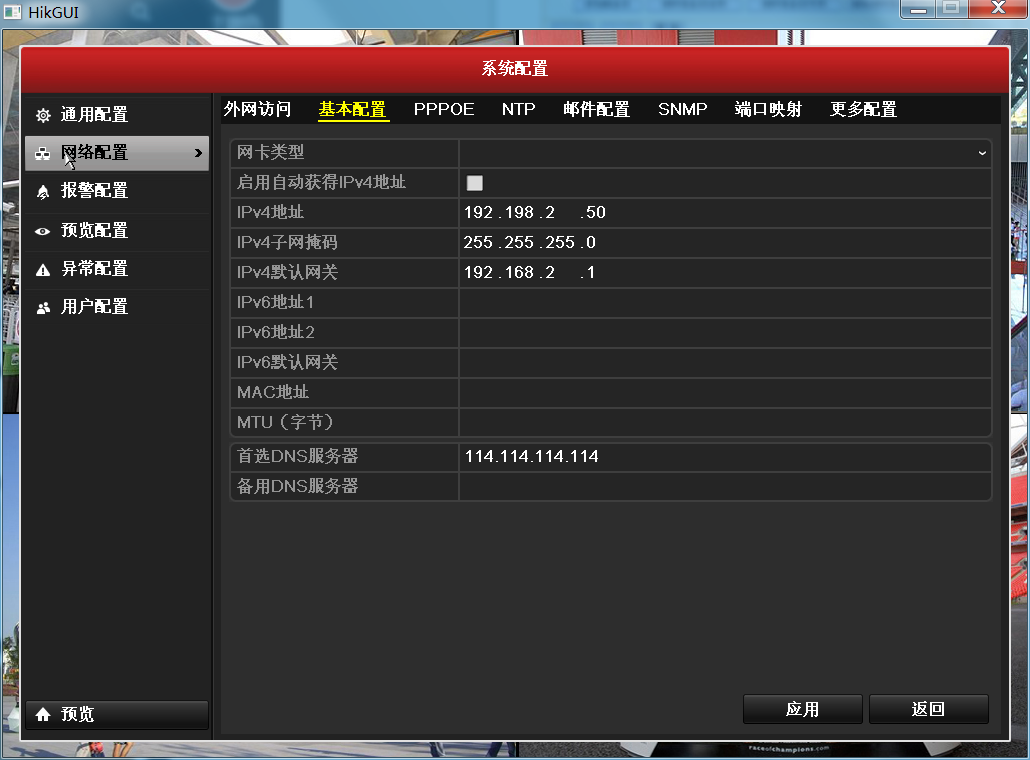Switch to the NTP tab
Viewport: 1030px width, 760px height.
[x=518, y=109]
